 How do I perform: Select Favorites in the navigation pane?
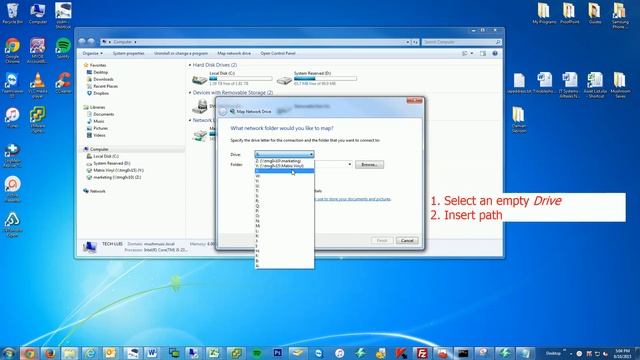98,65
